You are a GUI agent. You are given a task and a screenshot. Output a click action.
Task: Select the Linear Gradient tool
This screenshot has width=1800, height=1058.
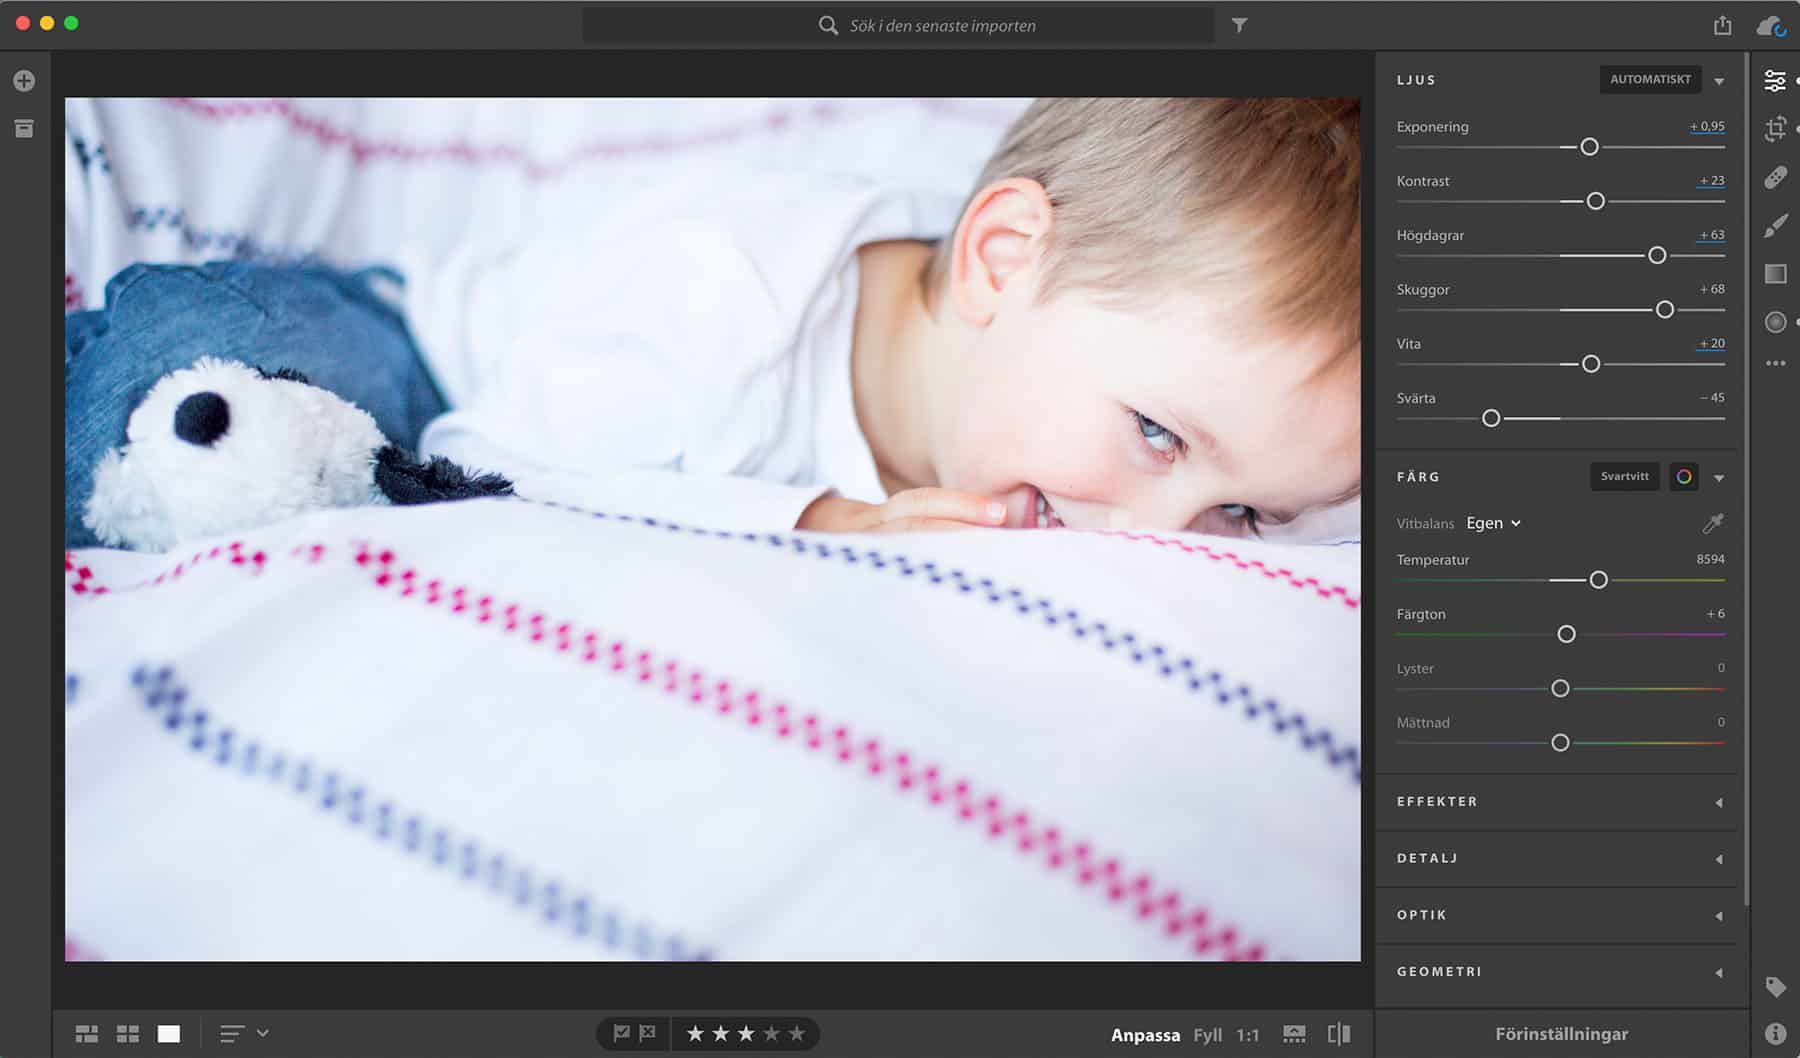pos(1775,274)
